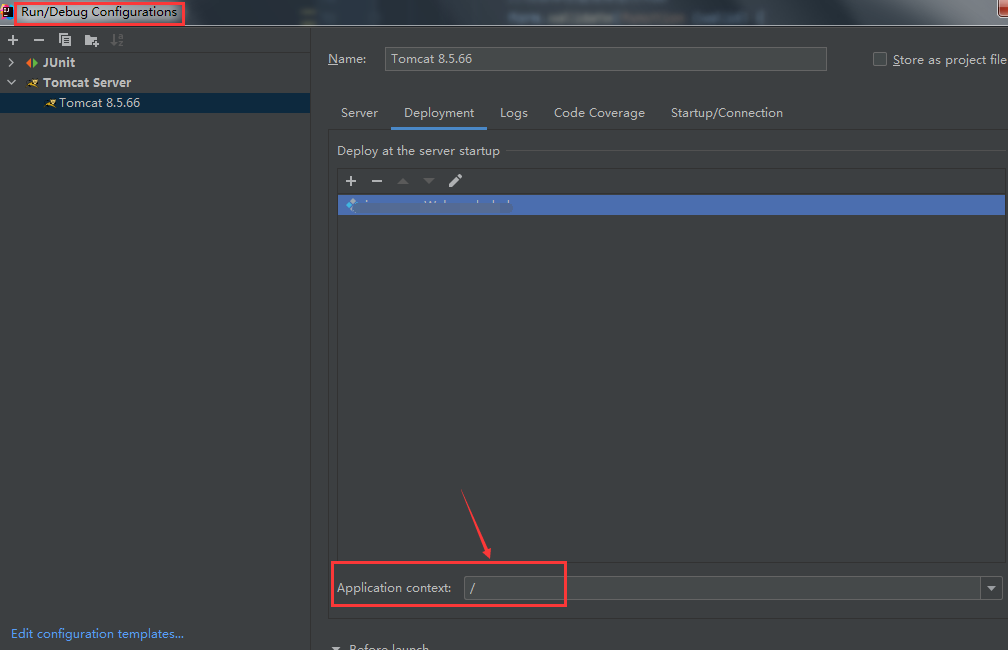Click the Application context label
Viewport: 1008px width, 650px height.
point(394,588)
